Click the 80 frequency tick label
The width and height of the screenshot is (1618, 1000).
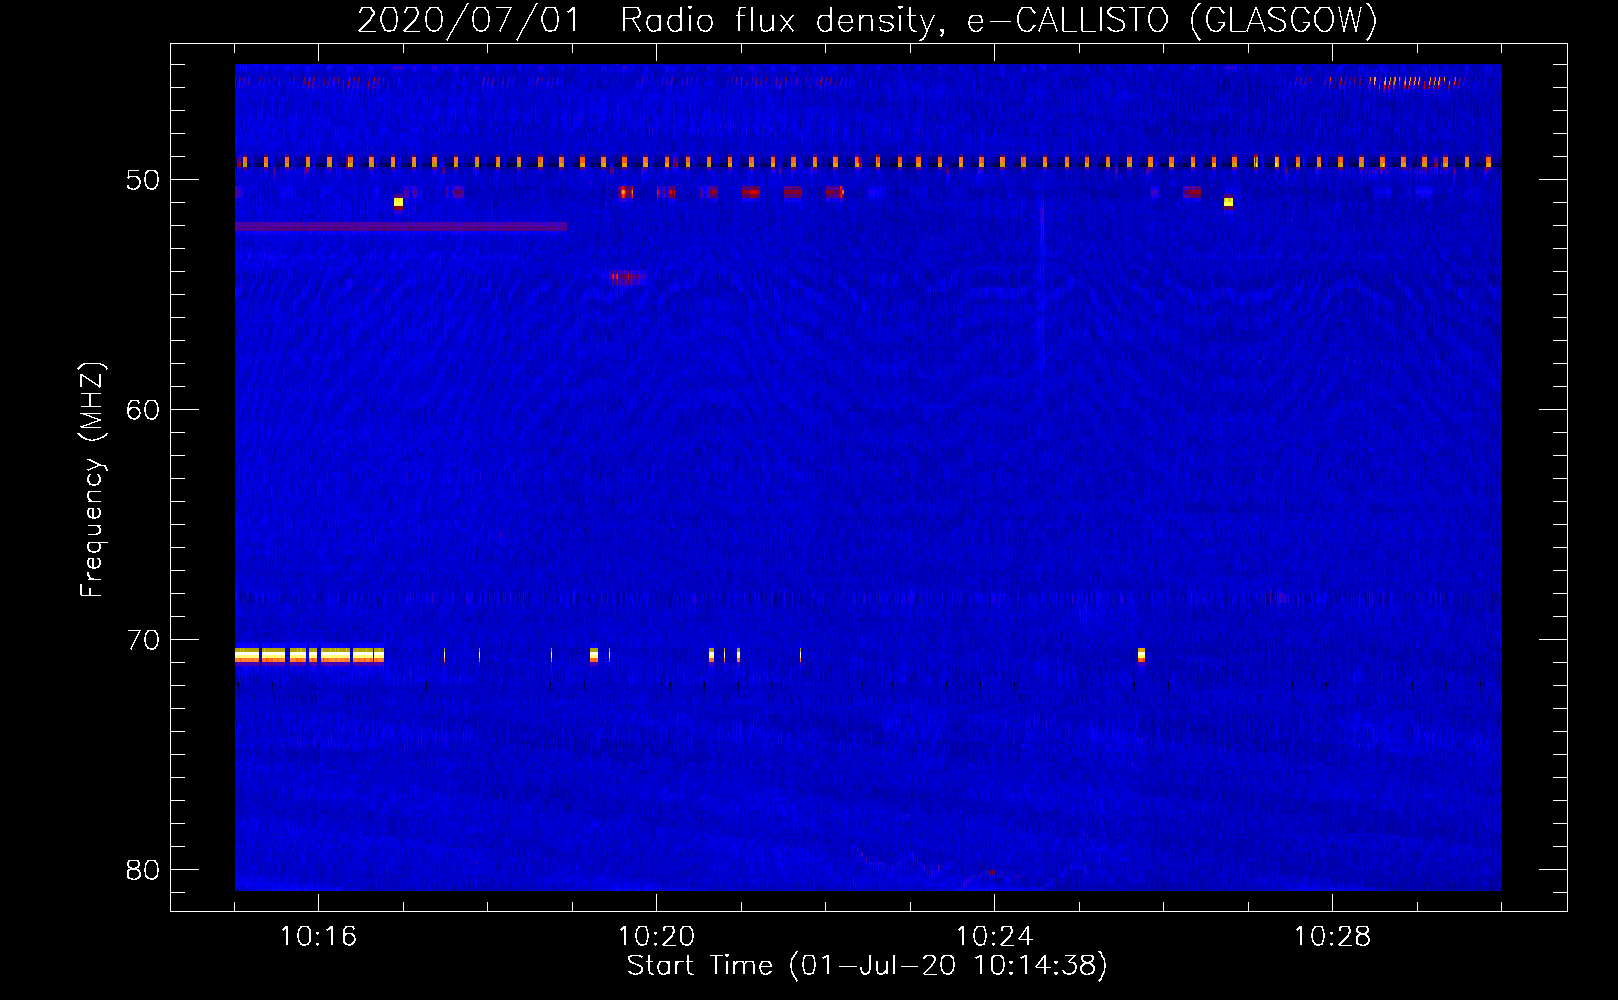click(x=142, y=870)
